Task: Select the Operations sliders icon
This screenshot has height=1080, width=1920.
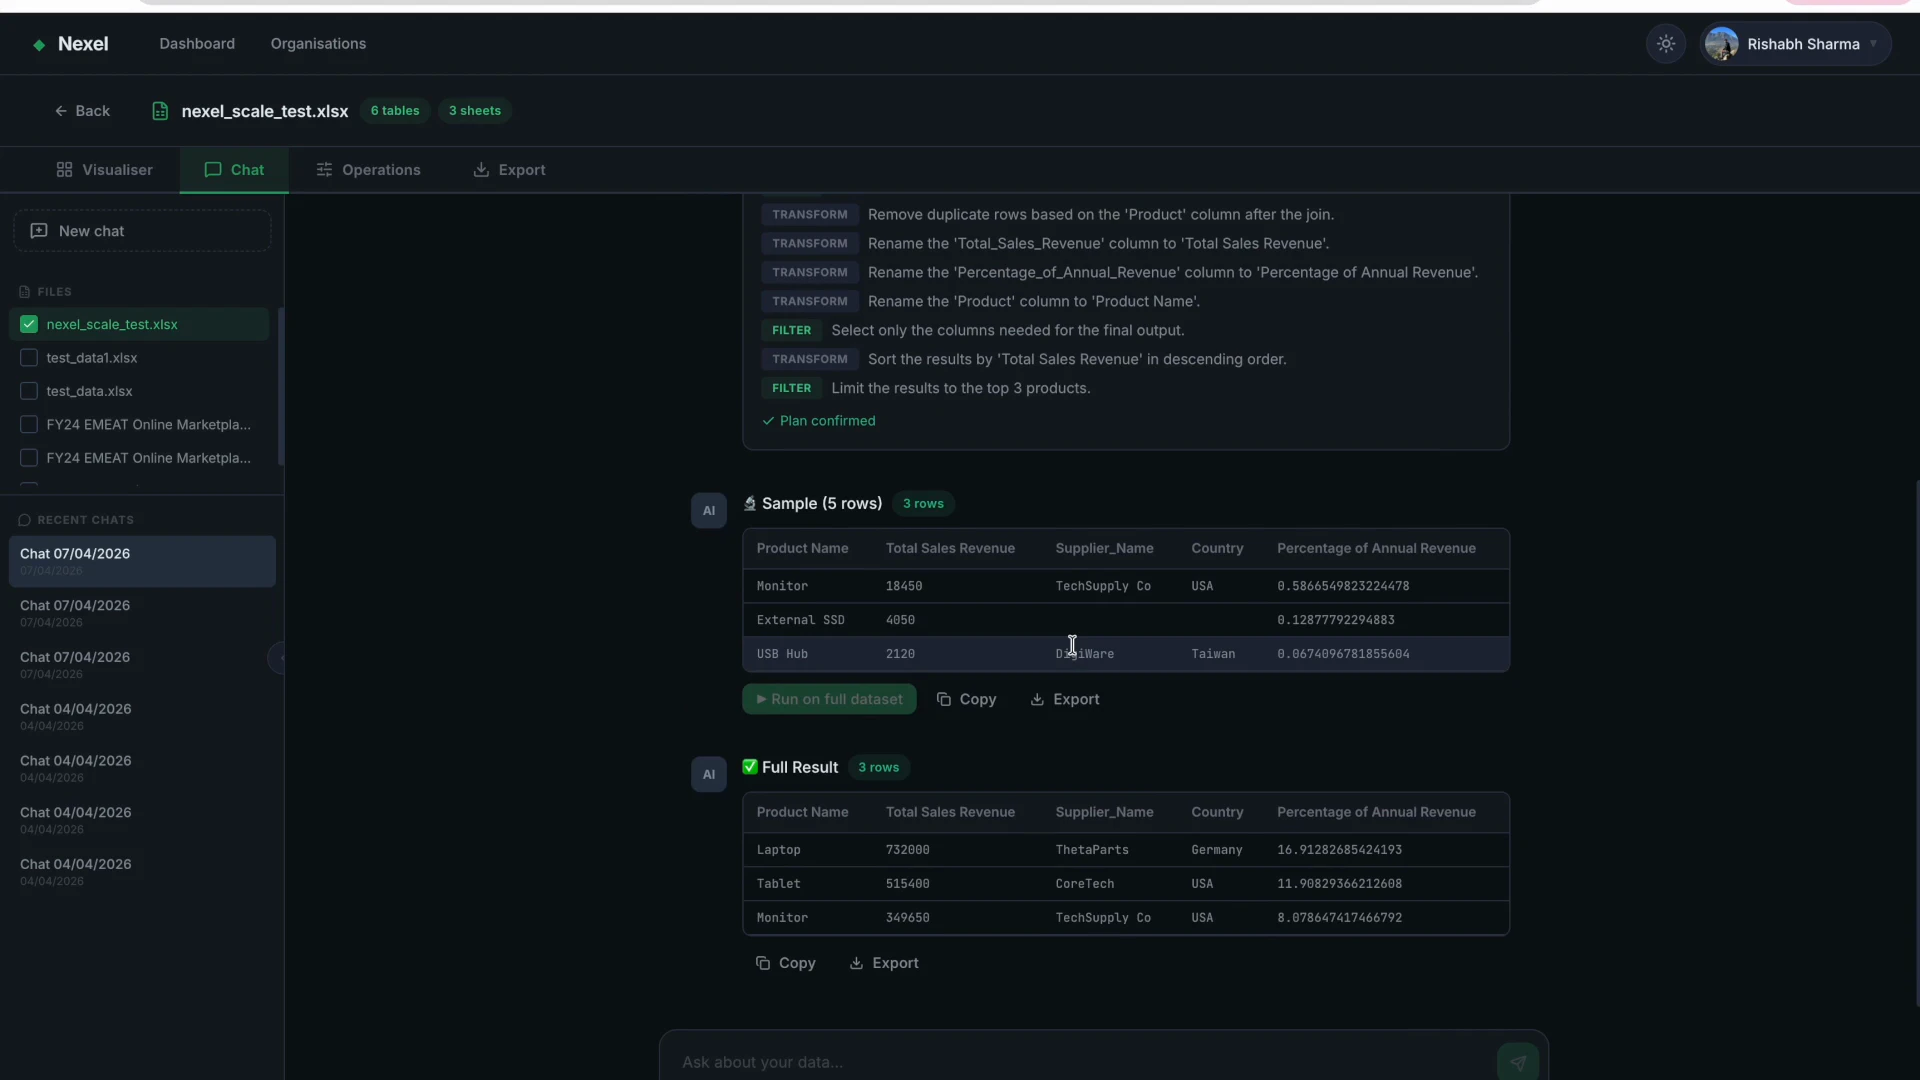Action: 324,170
